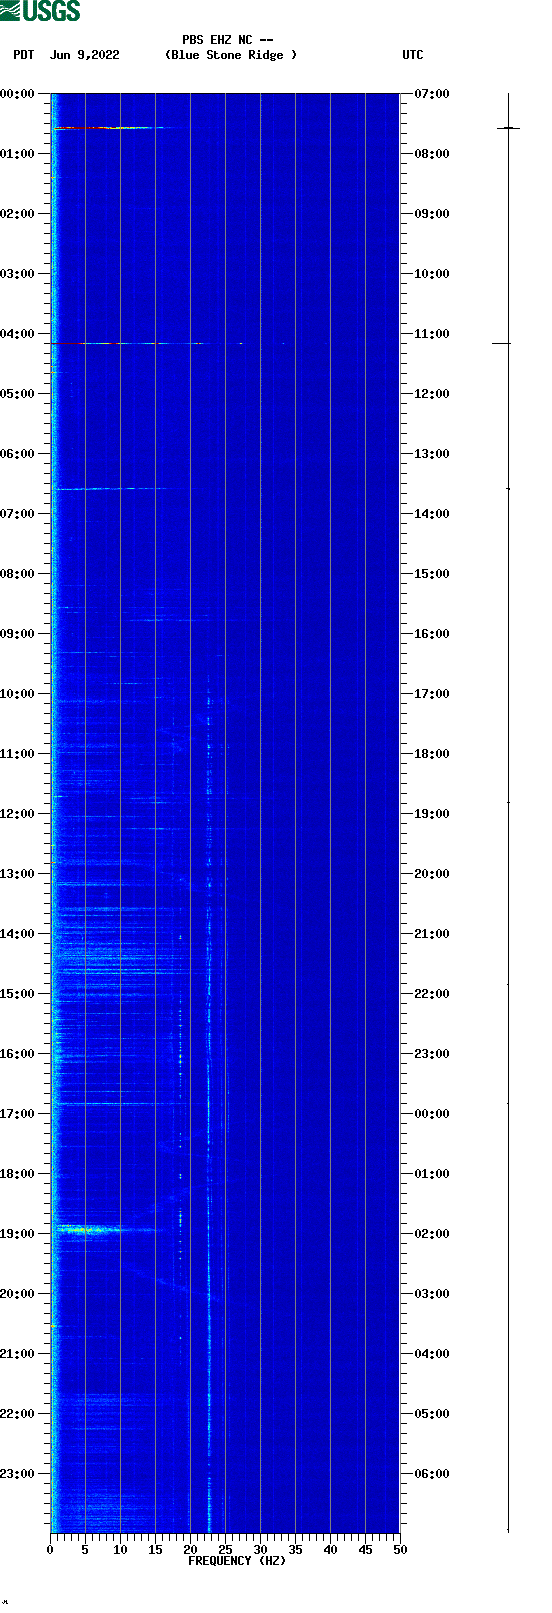Screen dimensions: 552x1613
Task: Click the 00:00 UTC time label on right axis
Action: point(432,1113)
